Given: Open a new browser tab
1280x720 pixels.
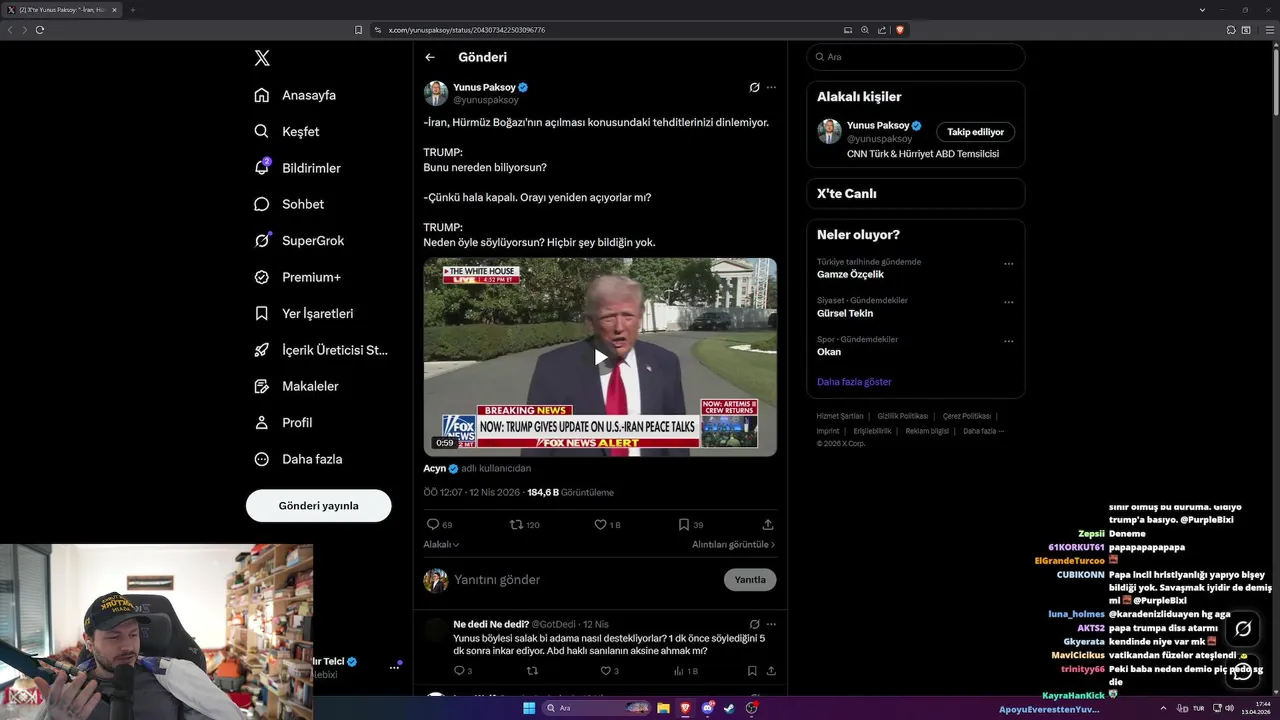Looking at the screenshot, I should pyautogui.click(x=132, y=10).
